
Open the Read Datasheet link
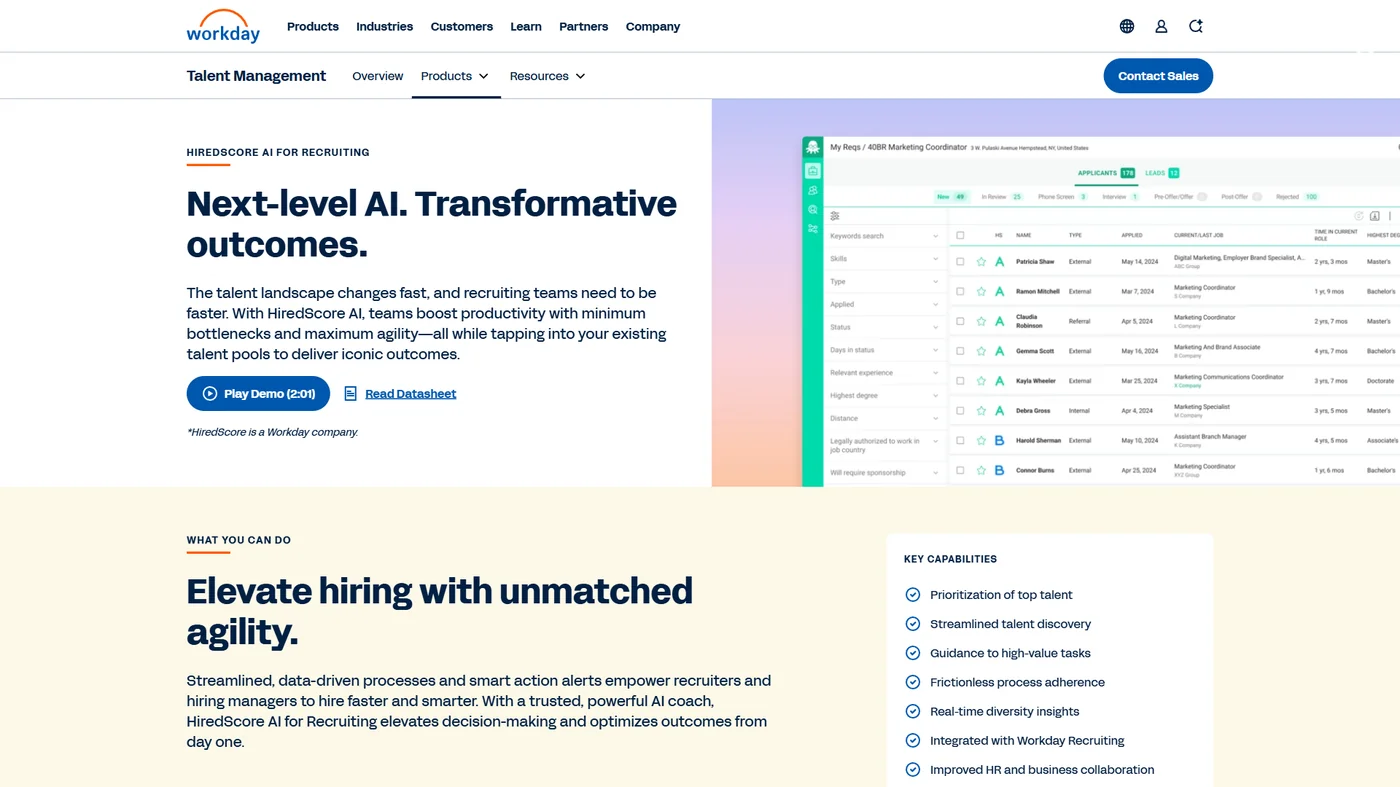click(x=411, y=394)
